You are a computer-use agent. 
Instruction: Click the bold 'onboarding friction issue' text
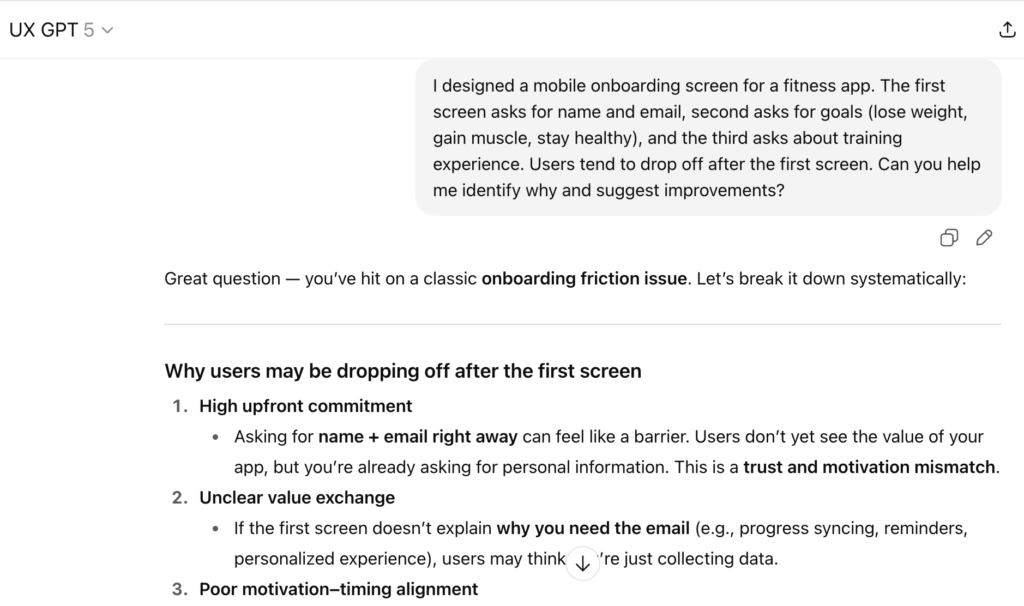point(584,279)
